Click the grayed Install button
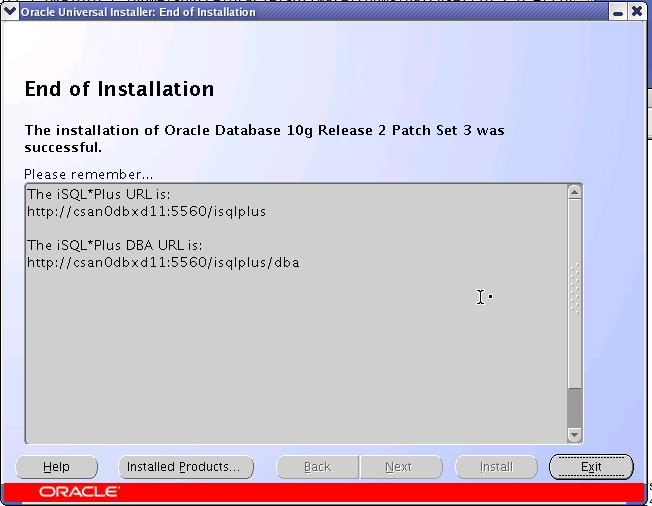 pos(496,467)
